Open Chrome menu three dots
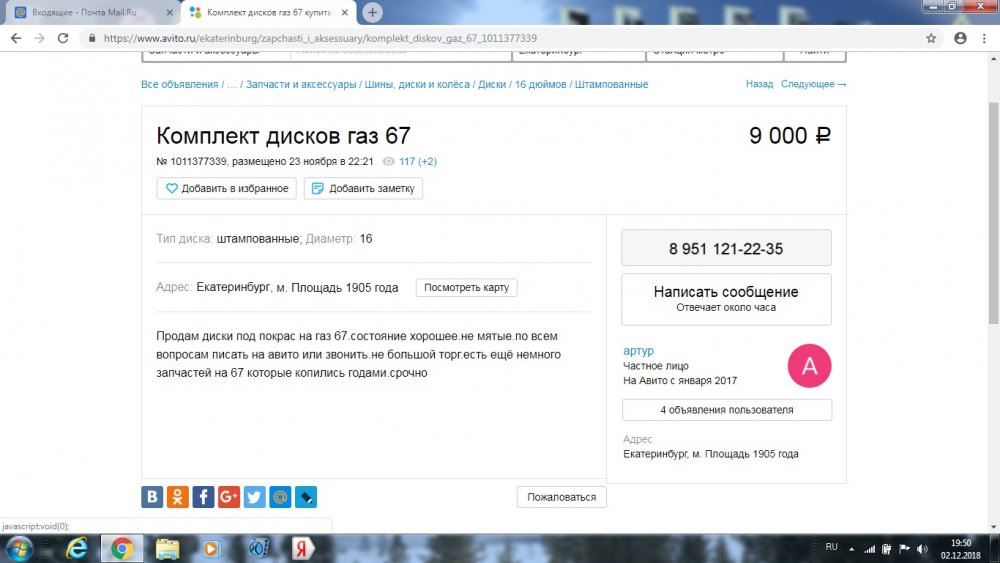The width and height of the screenshot is (1000, 563). pyautogui.click(x=984, y=38)
